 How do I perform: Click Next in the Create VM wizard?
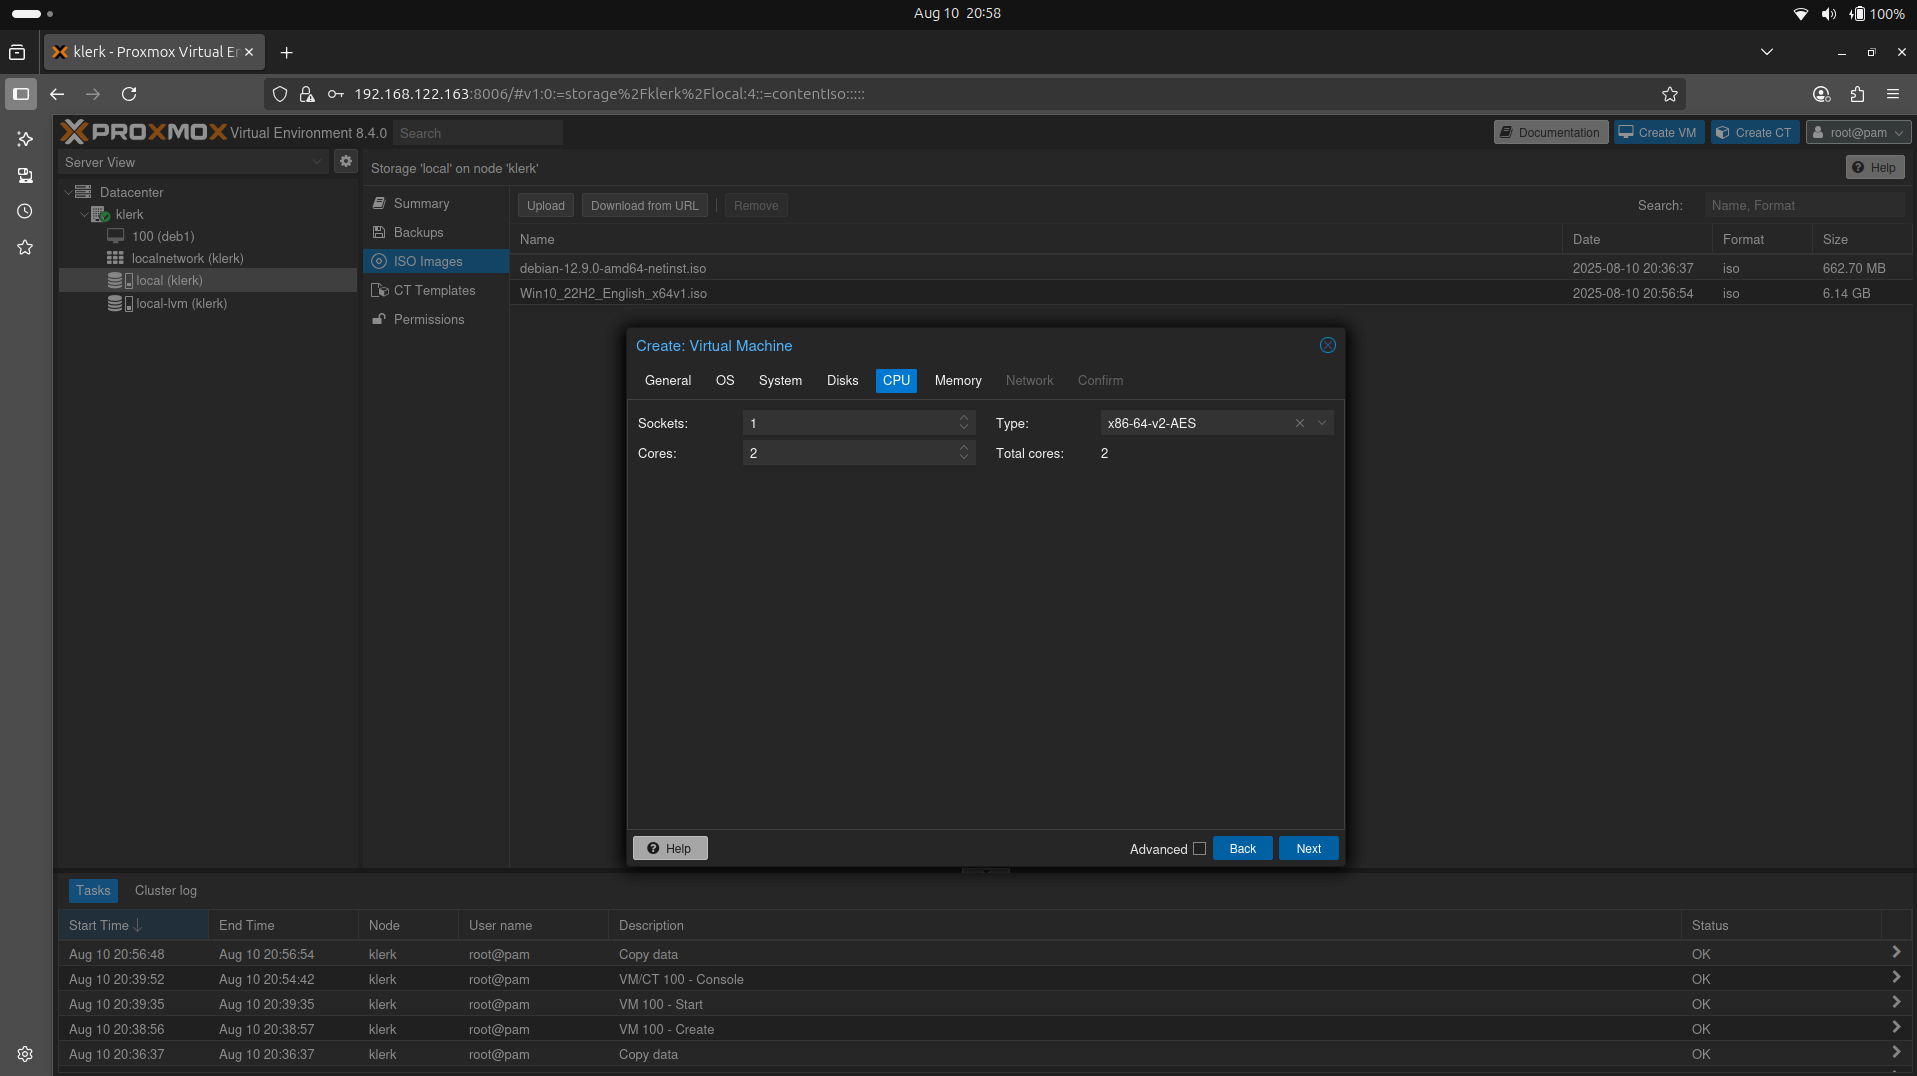pos(1307,847)
